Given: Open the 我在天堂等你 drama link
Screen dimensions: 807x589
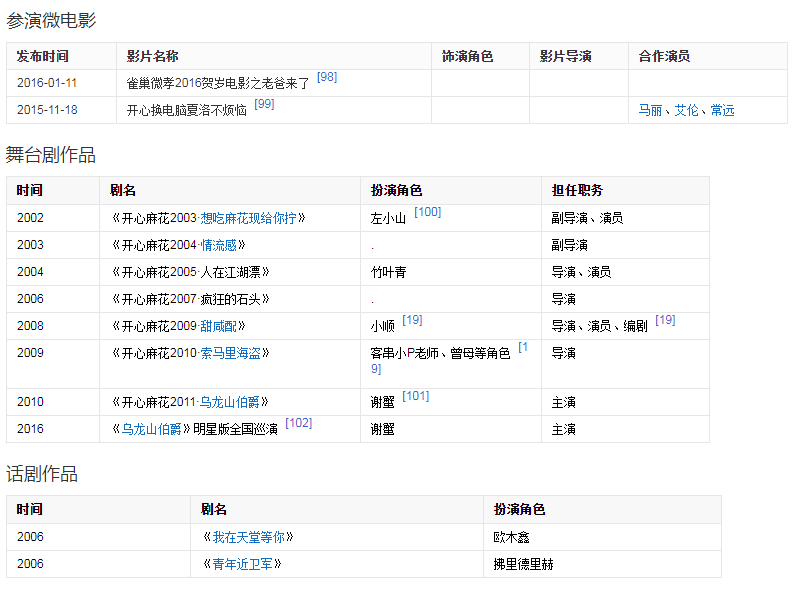Looking at the screenshot, I should point(247,537).
